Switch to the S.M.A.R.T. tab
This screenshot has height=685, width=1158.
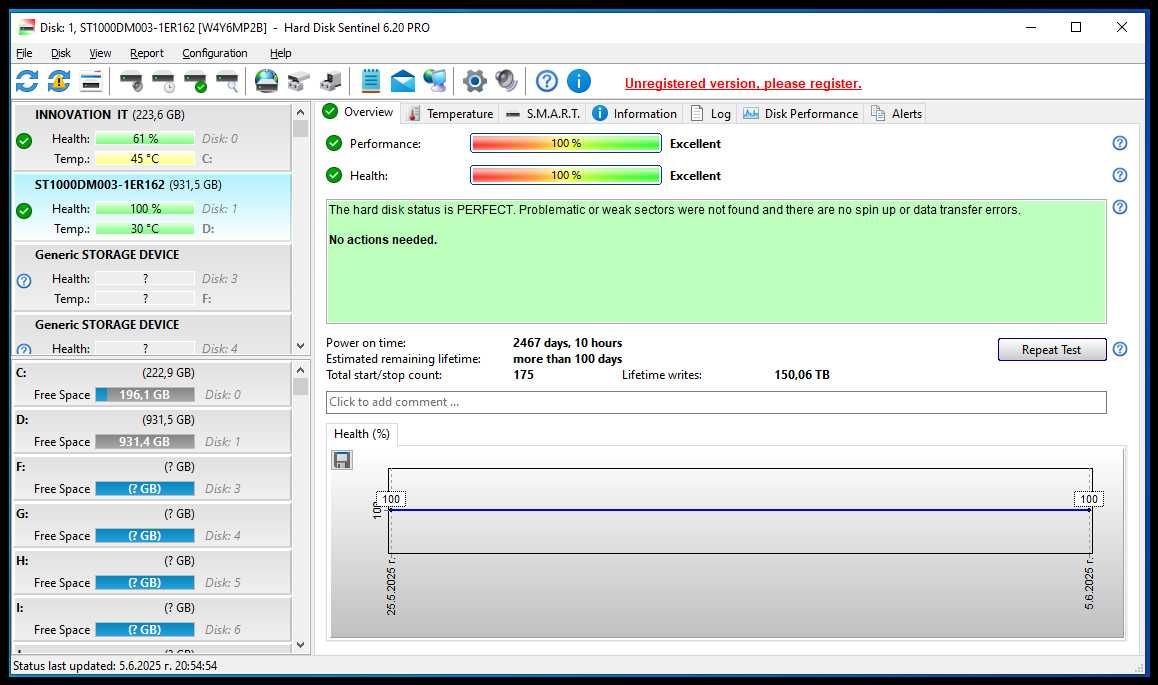543,114
